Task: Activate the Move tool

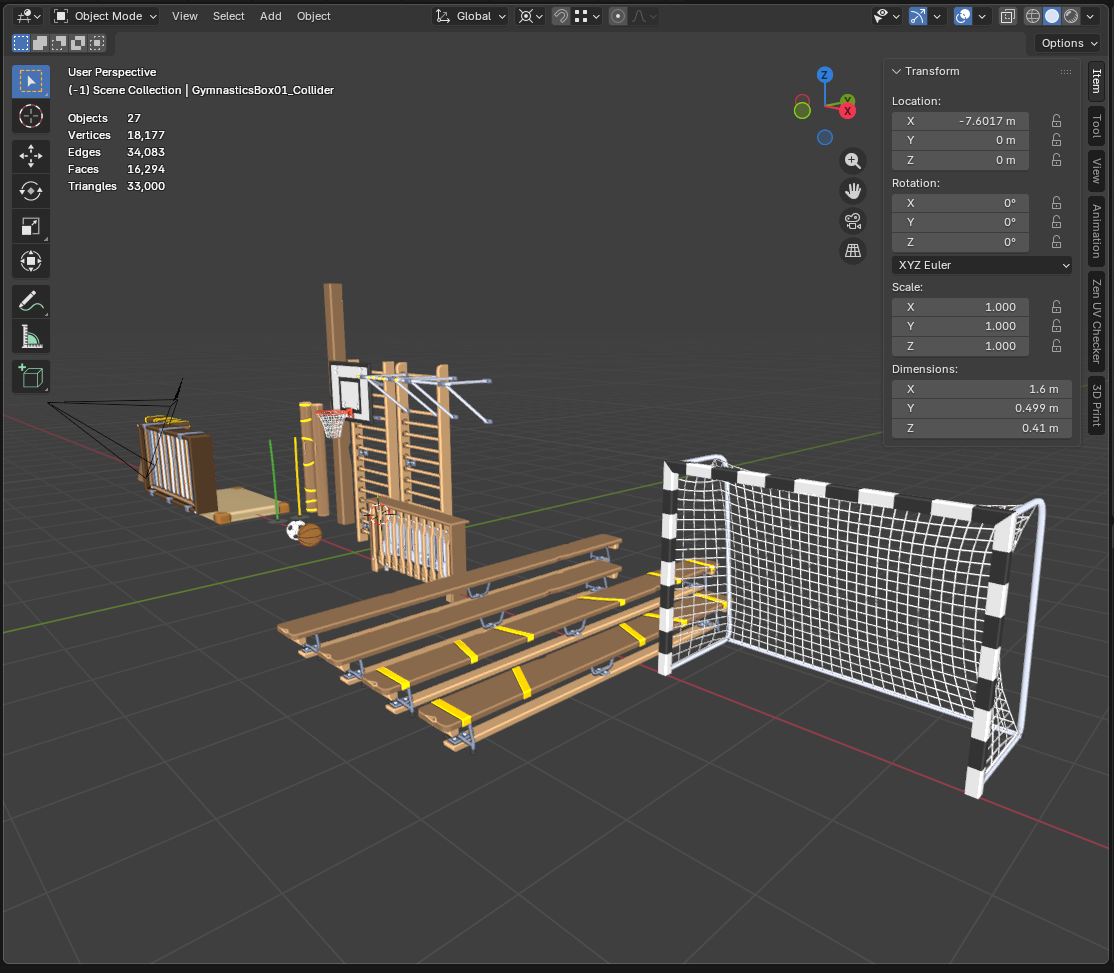Action: [x=31, y=156]
